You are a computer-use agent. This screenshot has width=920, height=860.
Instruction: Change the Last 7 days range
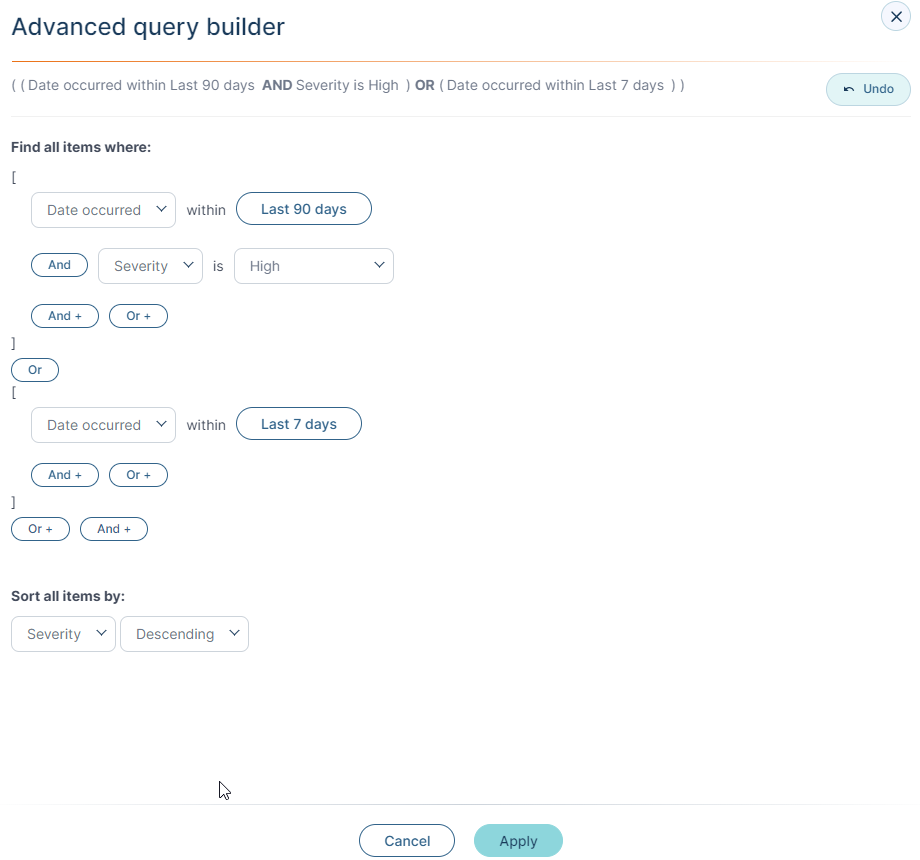pos(299,424)
